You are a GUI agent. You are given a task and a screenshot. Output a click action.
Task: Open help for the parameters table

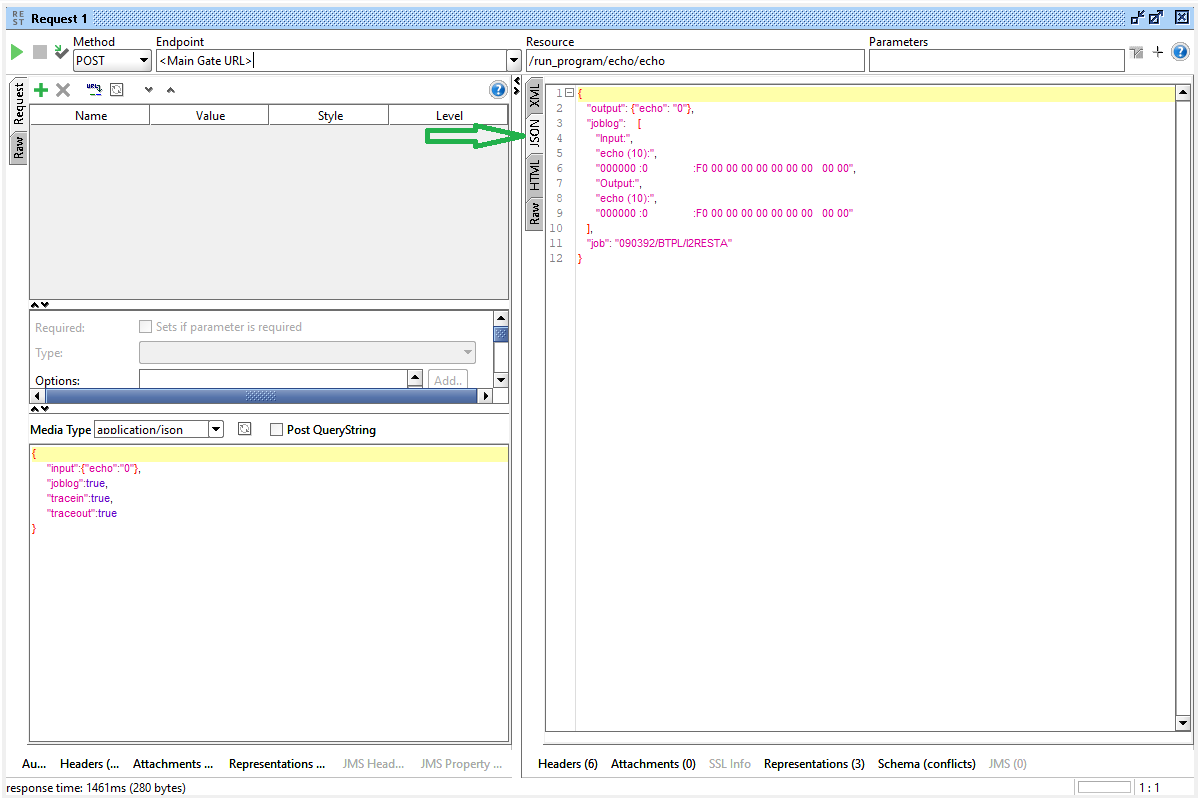(497, 90)
